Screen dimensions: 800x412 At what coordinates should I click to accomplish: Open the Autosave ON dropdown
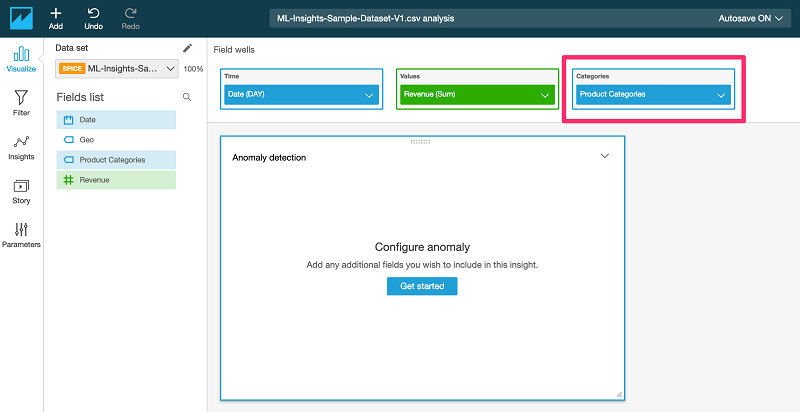(751, 18)
